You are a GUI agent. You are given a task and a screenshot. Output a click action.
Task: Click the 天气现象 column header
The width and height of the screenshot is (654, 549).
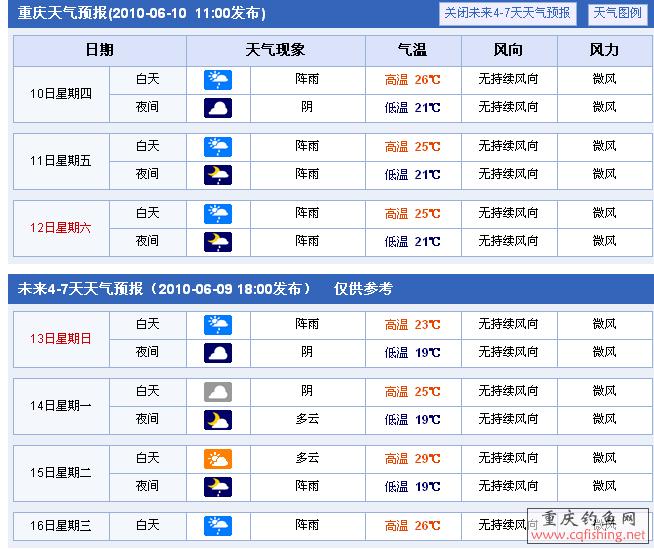click(x=276, y=50)
